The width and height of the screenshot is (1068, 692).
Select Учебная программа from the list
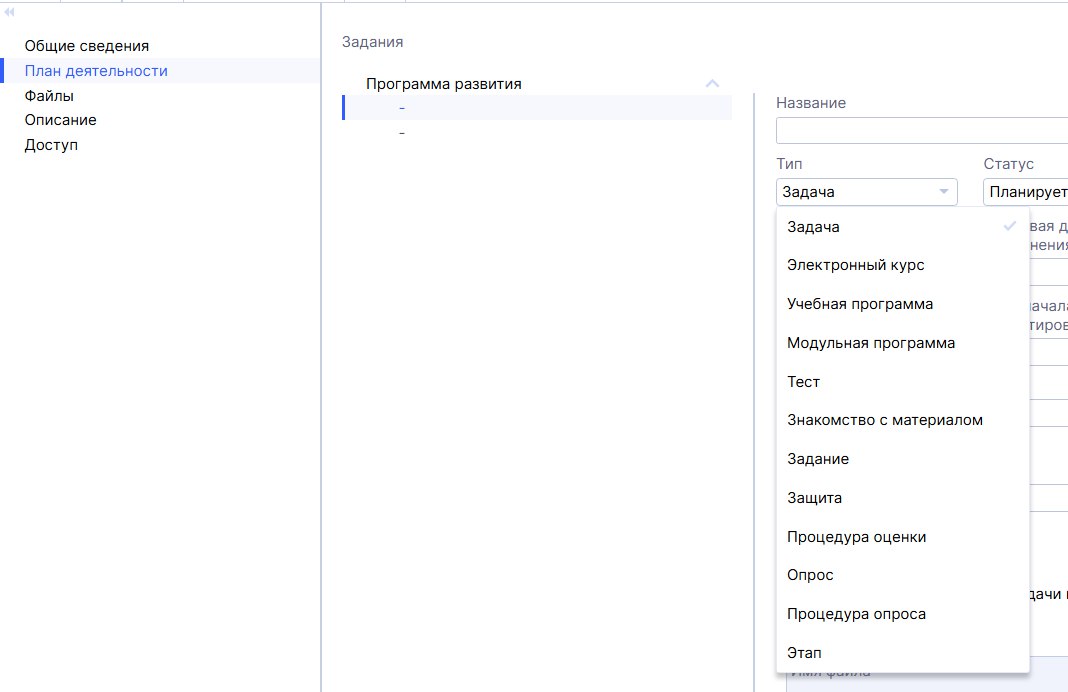tap(860, 304)
